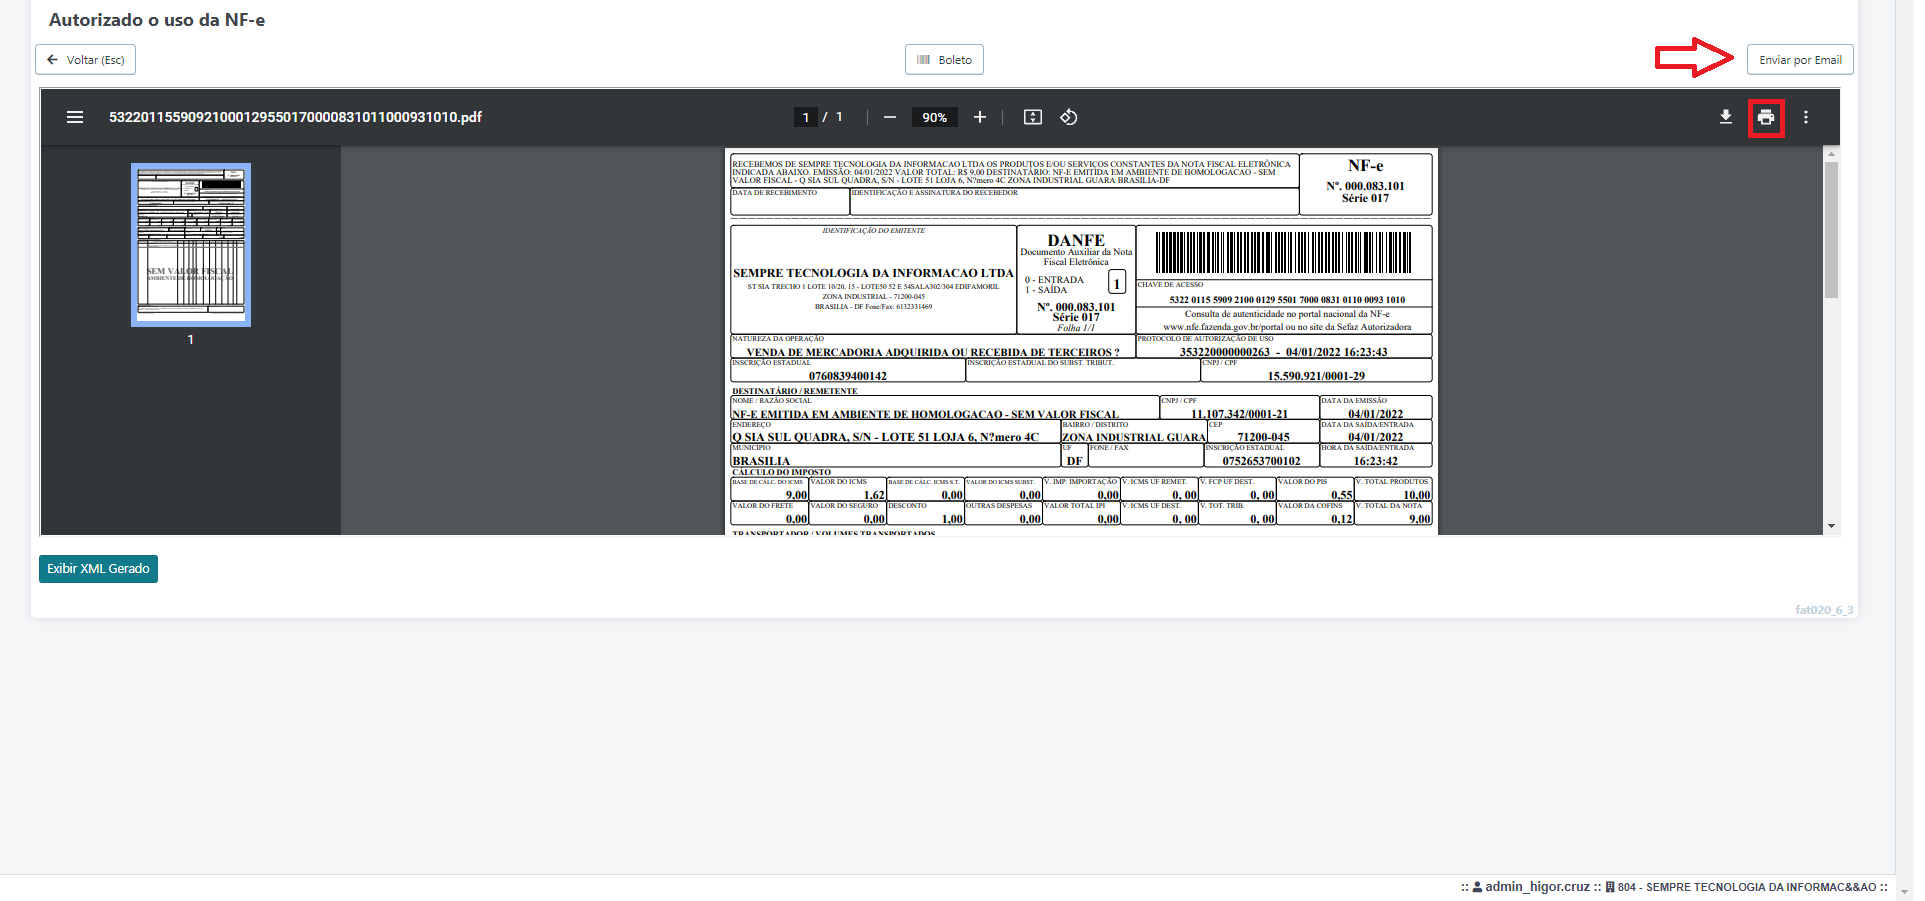Click the zoom out minus icon

(889, 117)
